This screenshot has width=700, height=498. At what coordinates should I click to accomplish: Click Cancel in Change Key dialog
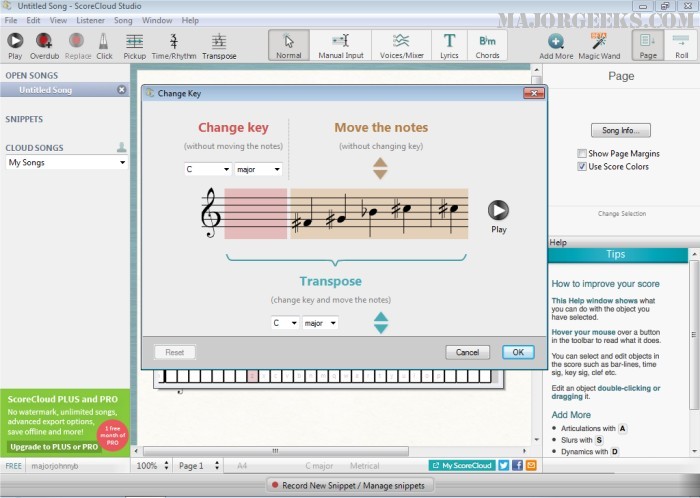(467, 352)
